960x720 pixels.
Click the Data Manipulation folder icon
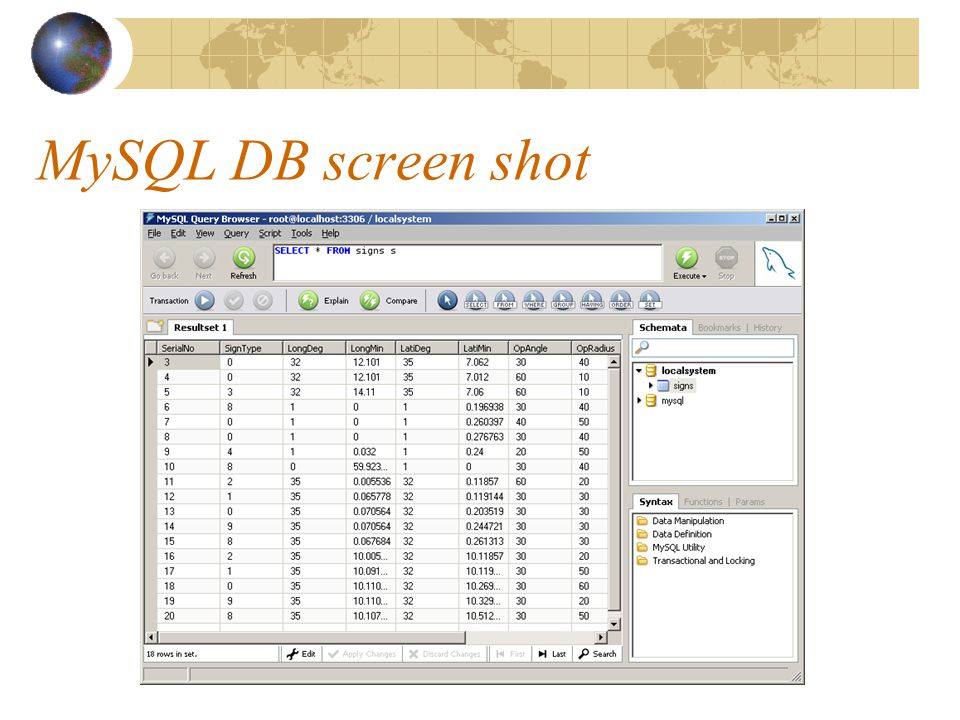point(642,521)
